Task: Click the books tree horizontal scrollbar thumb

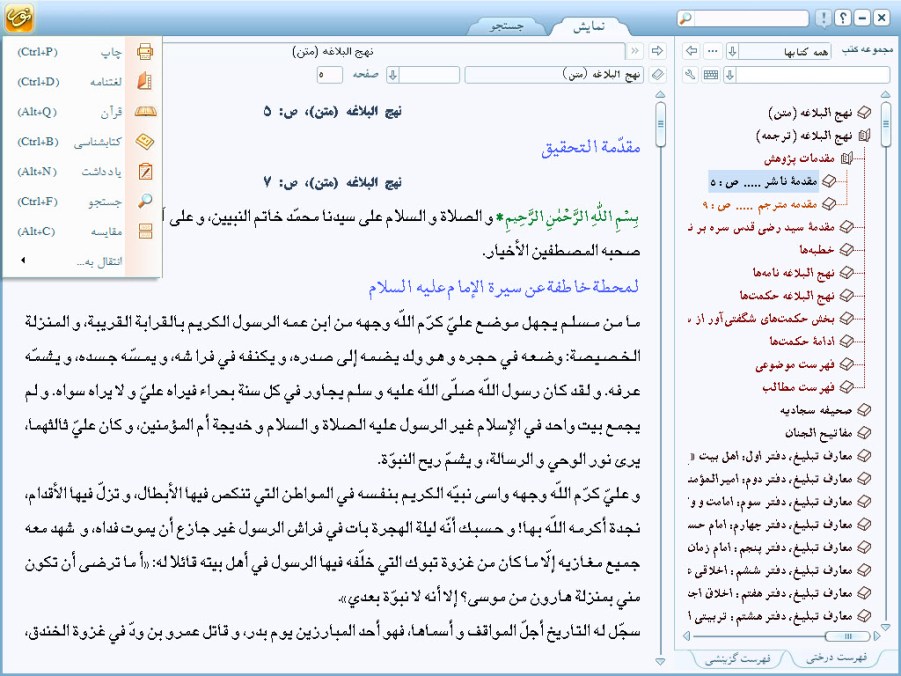Action: 847,636
